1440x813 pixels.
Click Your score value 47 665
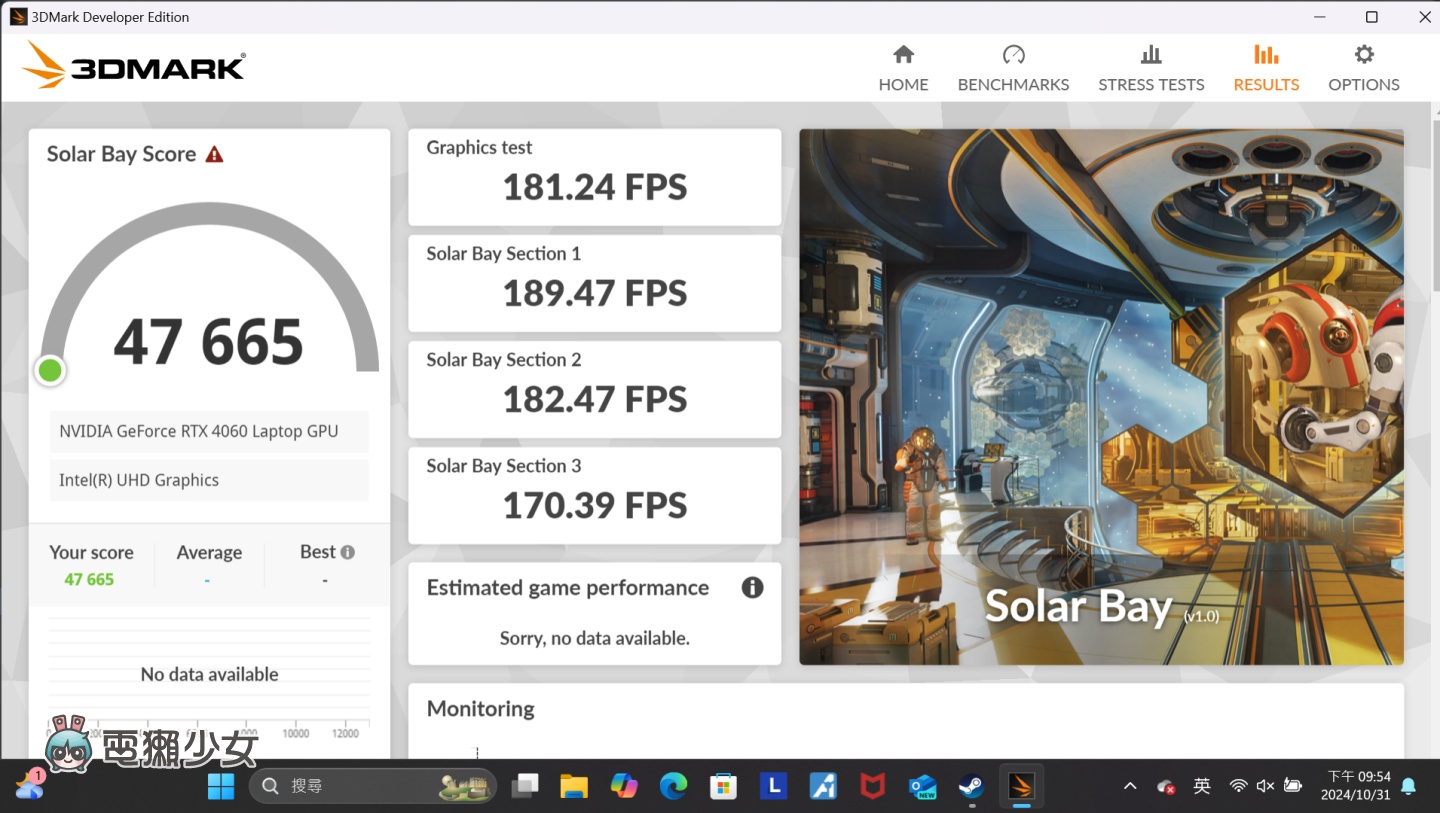pyautogui.click(x=89, y=580)
